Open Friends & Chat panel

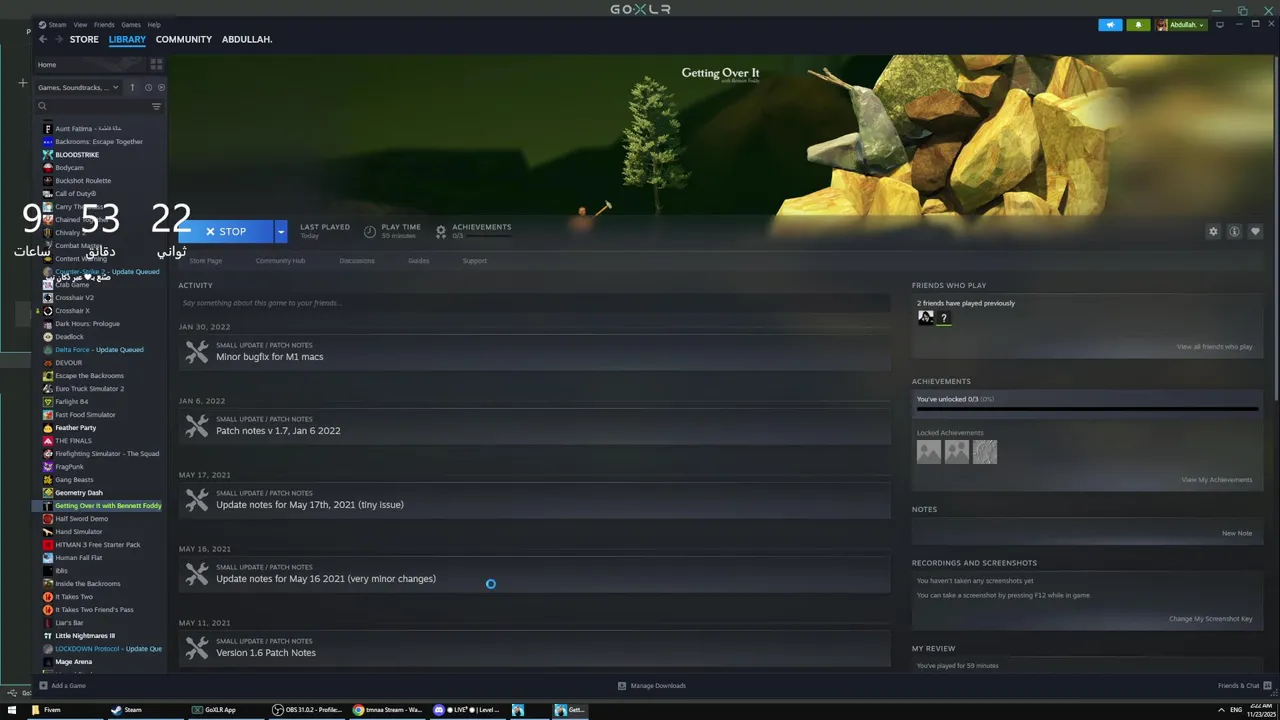(x=1244, y=686)
